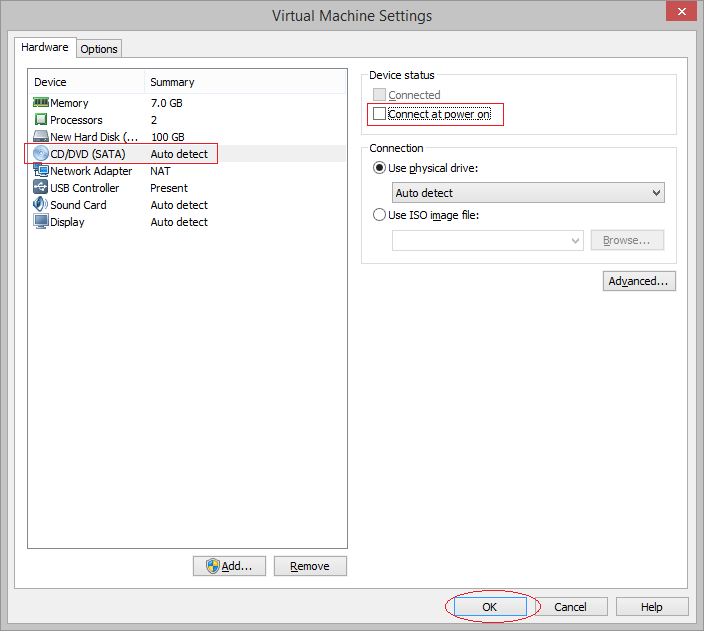The width and height of the screenshot is (704, 631).
Task: Select the Memory row label
Action: point(69,103)
